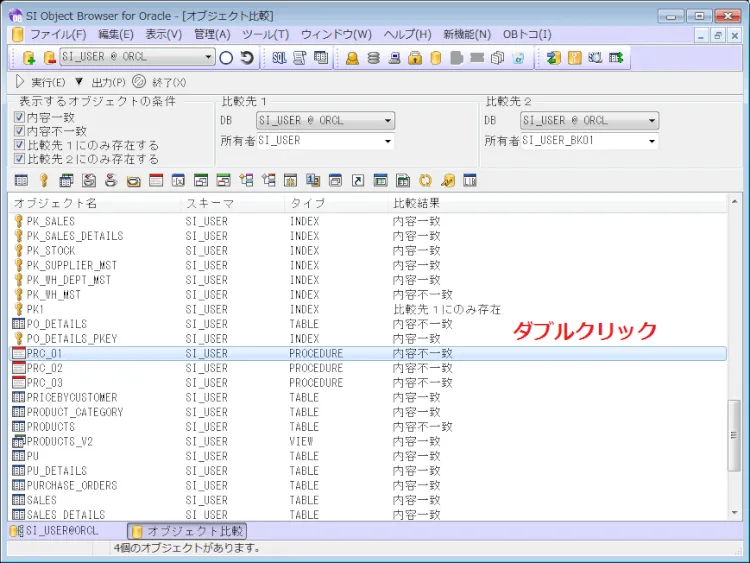Toggle the synonym shortcut arrow filter icon
The height and width of the screenshot is (563, 750).
(358, 180)
